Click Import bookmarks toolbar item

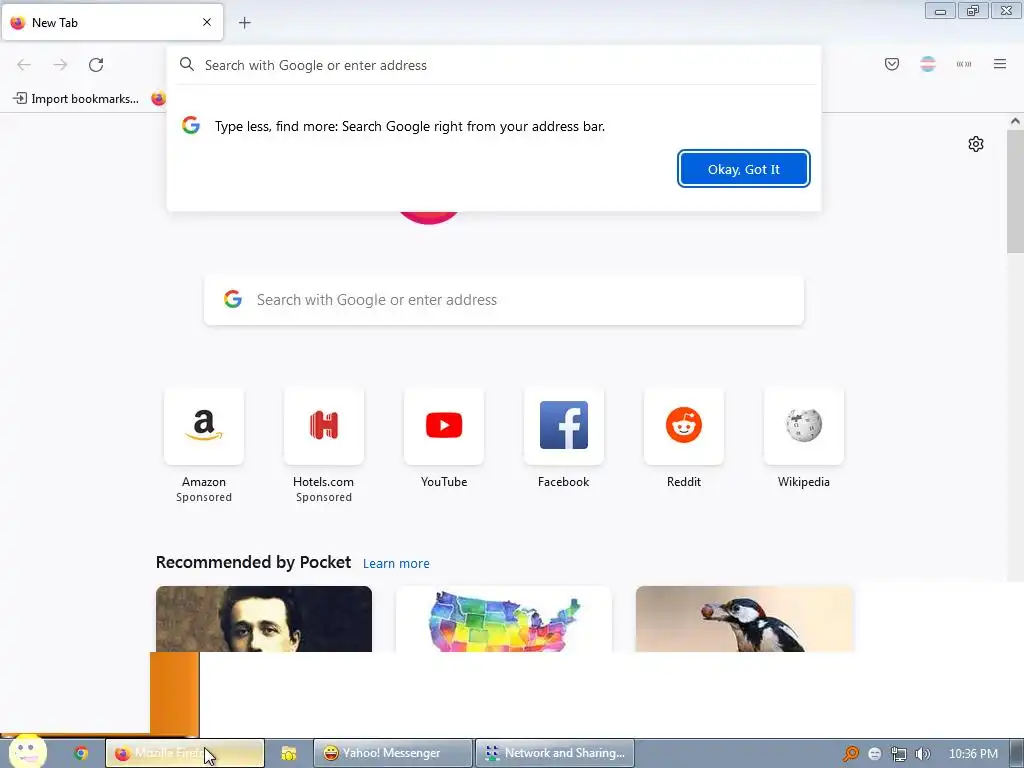coord(76,99)
